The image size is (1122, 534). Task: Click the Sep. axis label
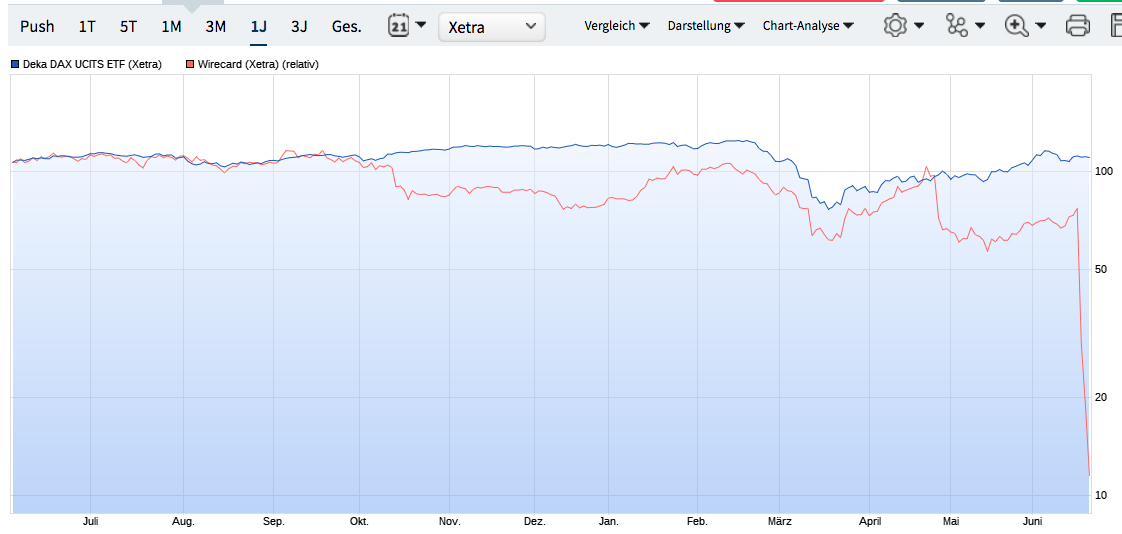tap(274, 521)
